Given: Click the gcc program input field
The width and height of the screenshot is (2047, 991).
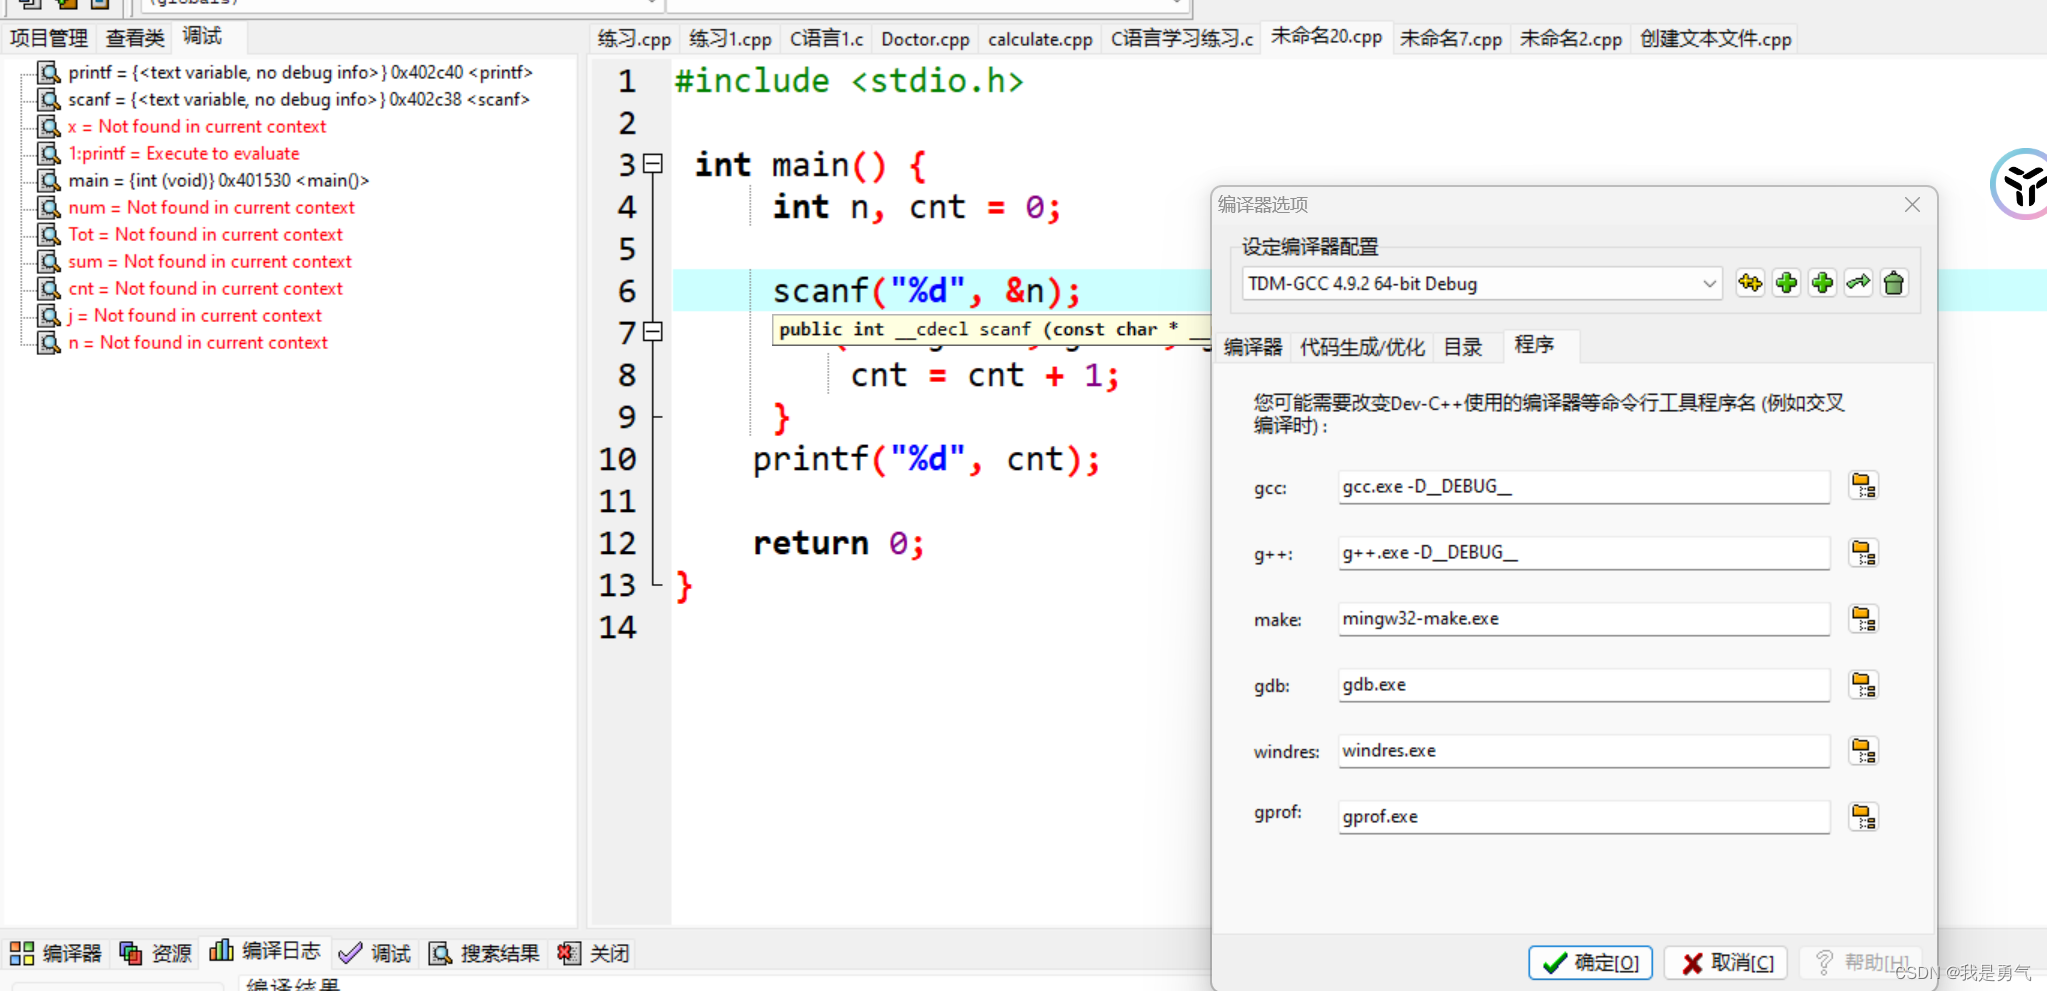Looking at the screenshot, I should click(1584, 487).
